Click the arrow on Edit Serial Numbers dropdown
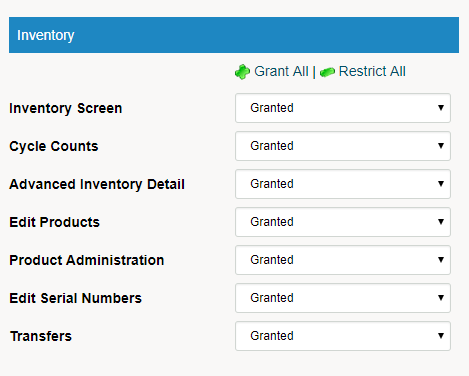 point(441,298)
